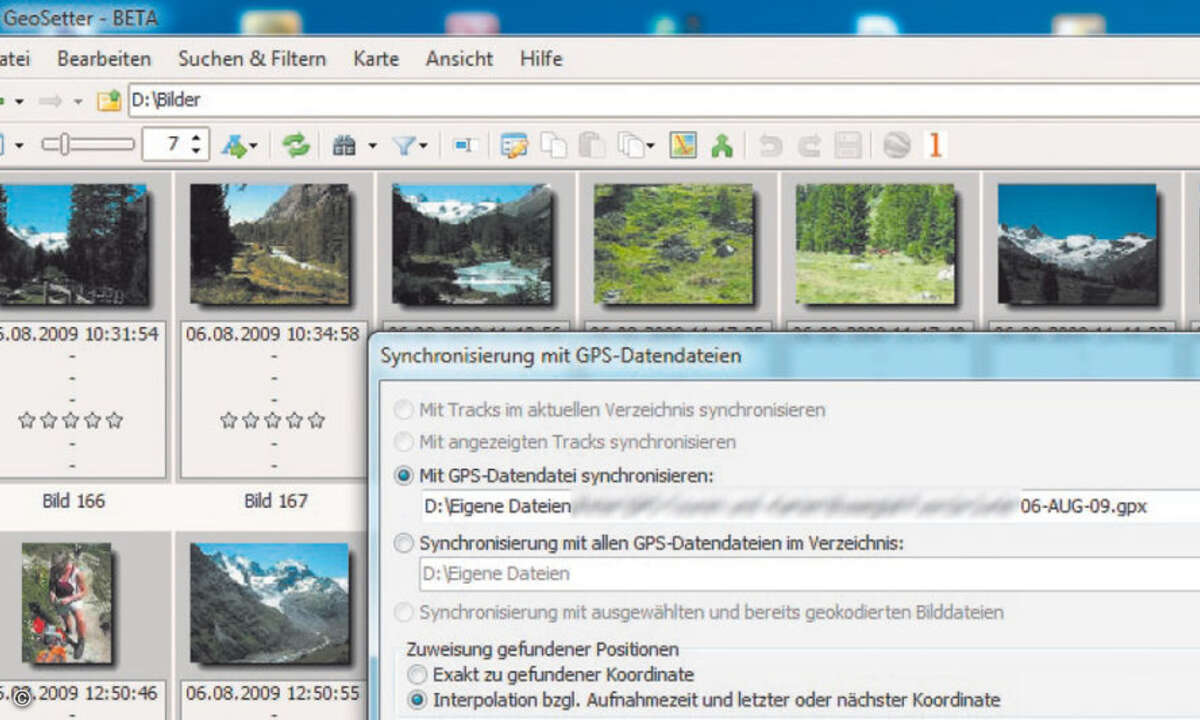Click the copy toolbar icon
The width and height of the screenshot is (1200, 720).
[x=553, y=146]
